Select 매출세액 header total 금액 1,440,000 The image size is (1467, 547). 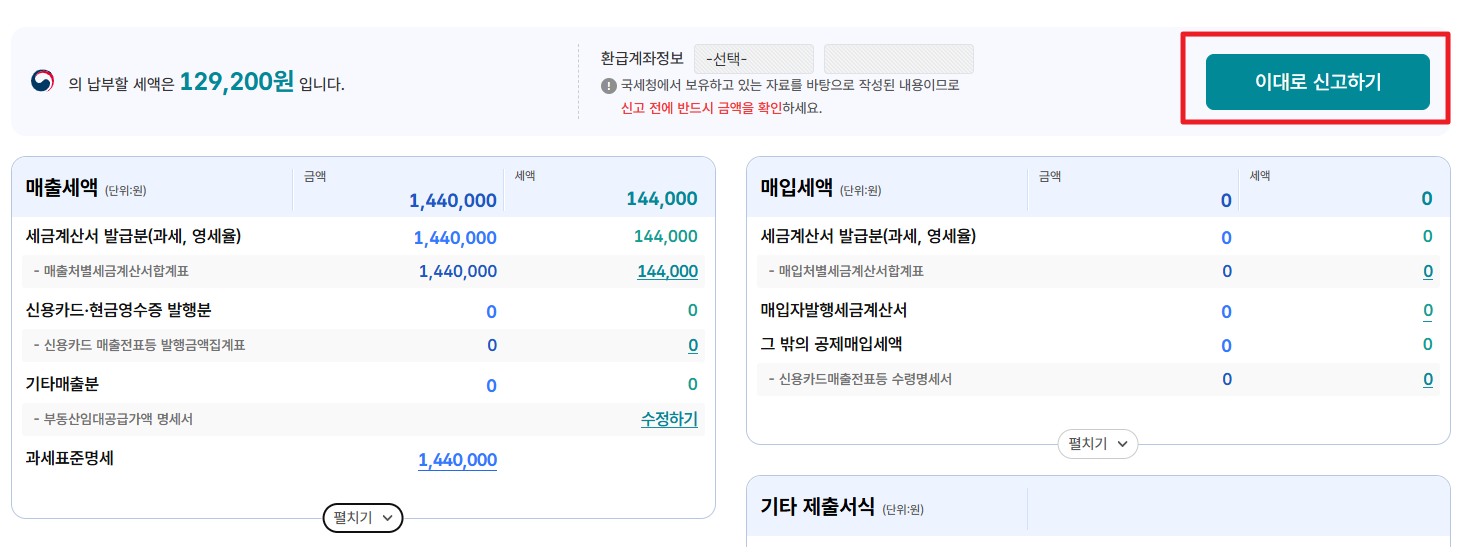click(453, 200)
